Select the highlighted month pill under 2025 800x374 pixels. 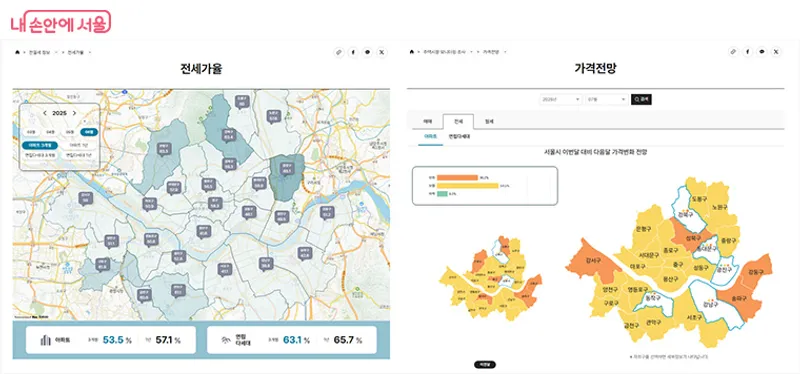click(x=89, y=132)
